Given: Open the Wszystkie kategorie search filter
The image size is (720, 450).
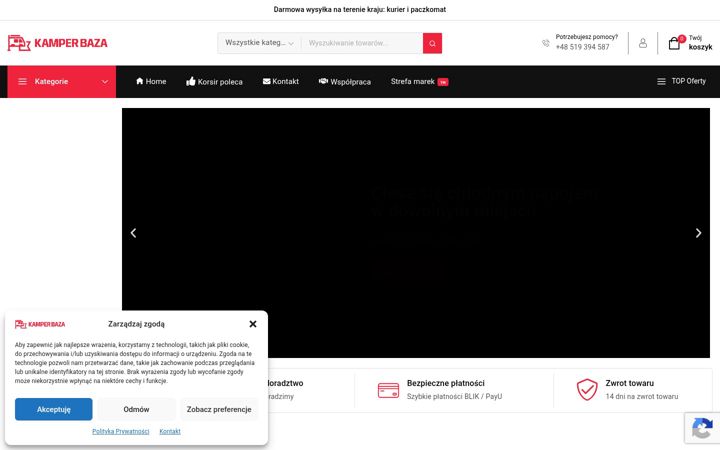Looking at the screenshot, I should coord(259,43).
